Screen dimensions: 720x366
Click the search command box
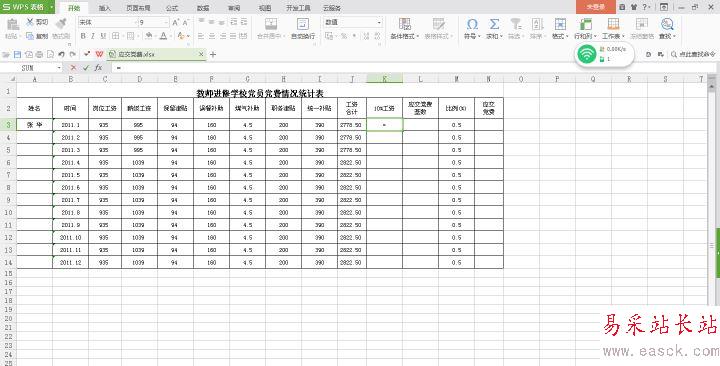(693, 54)
